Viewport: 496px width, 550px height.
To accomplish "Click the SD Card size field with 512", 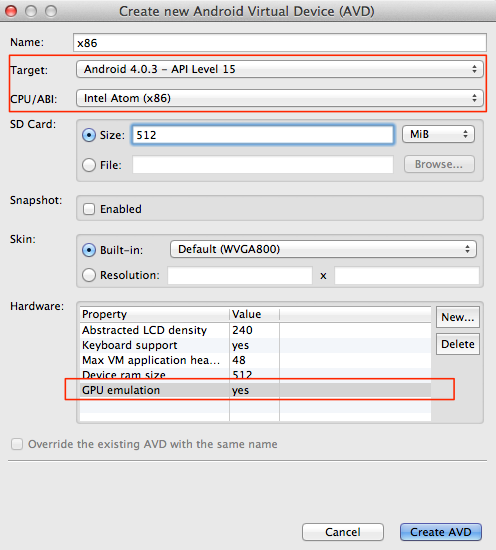I will [263, 135].
